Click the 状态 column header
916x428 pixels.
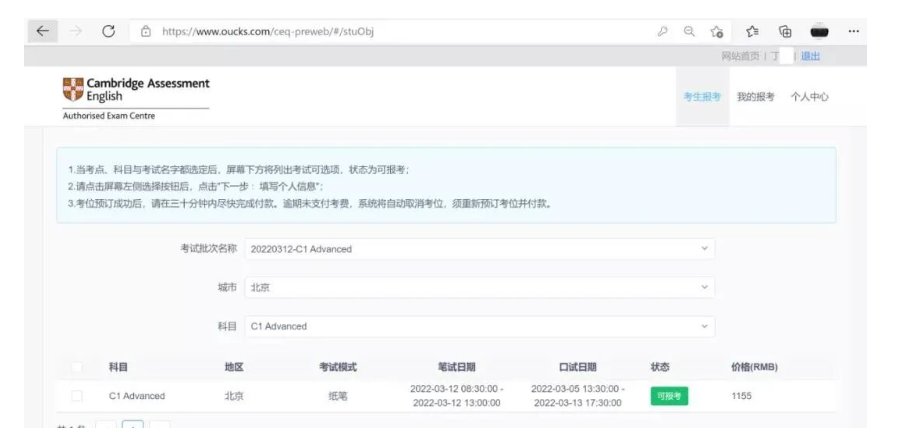coord(660,367)
